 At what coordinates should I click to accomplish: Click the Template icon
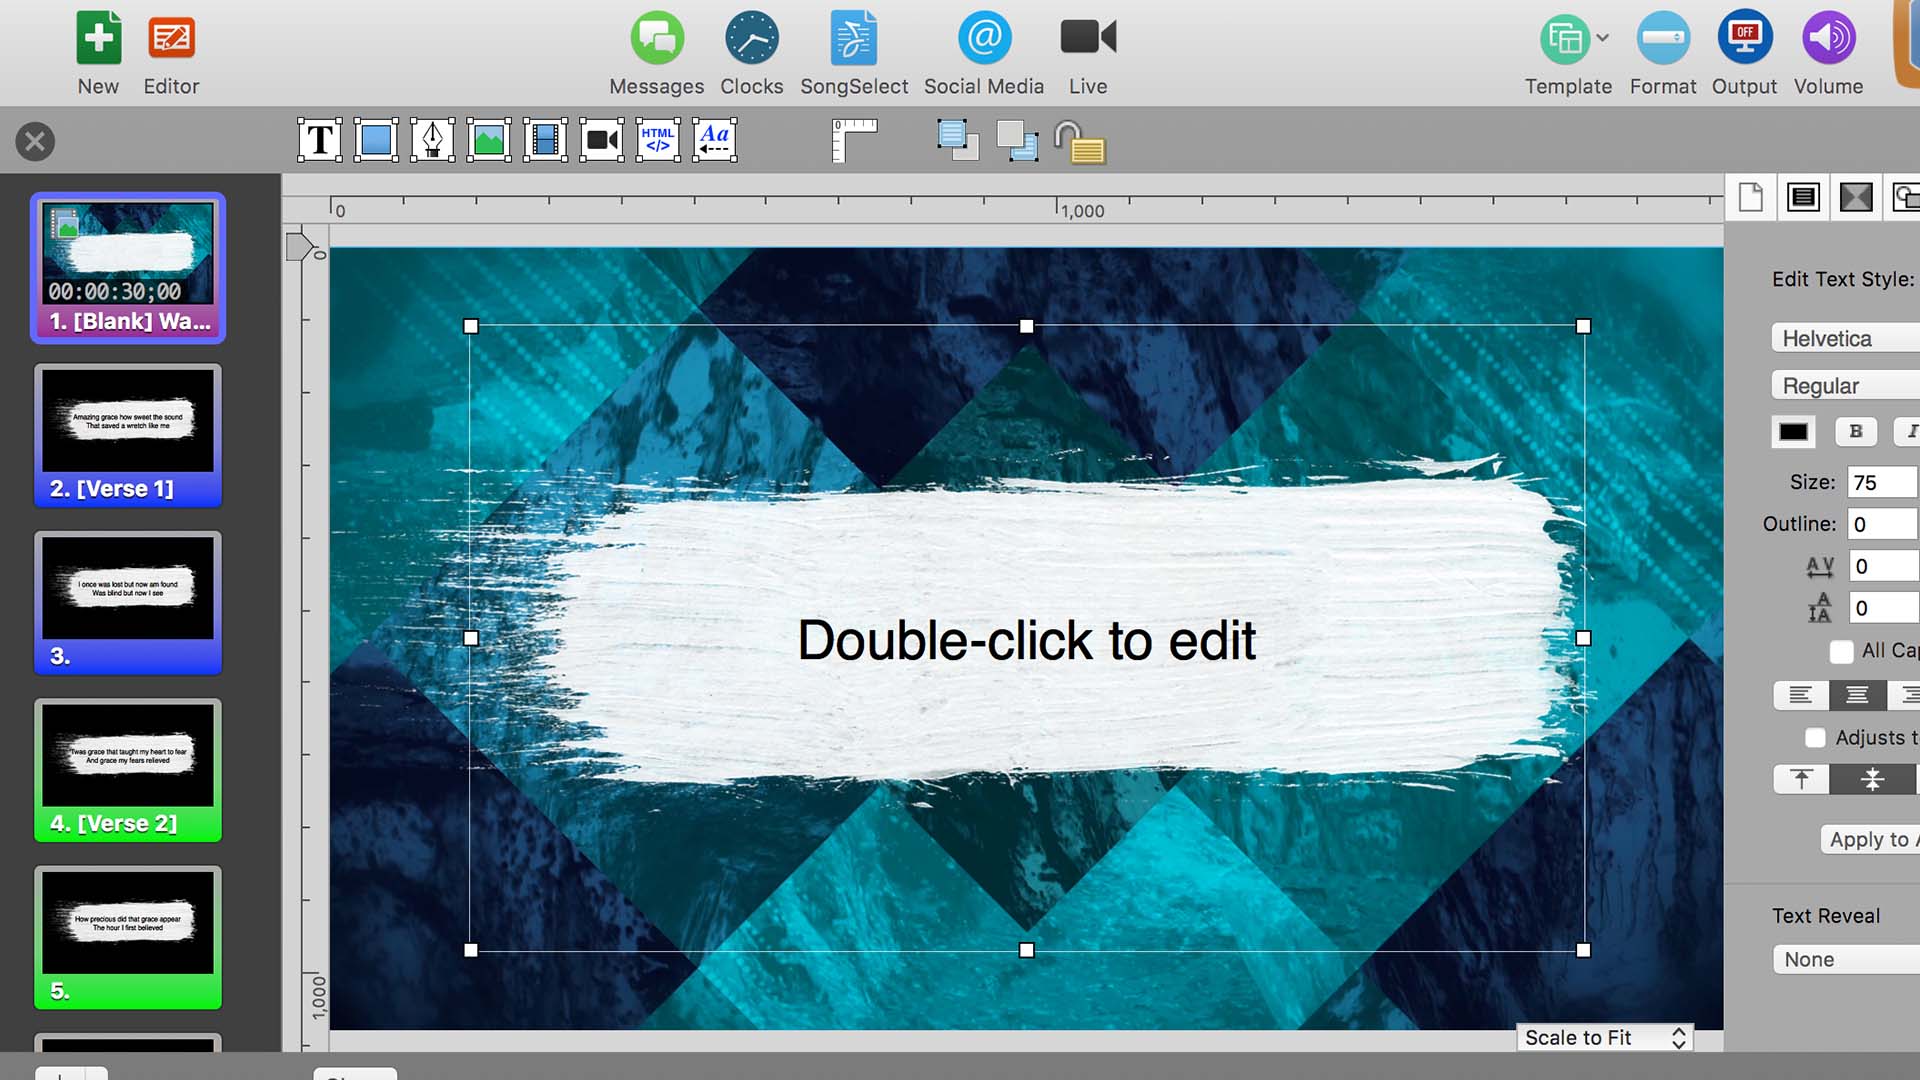pos(1565,38)
